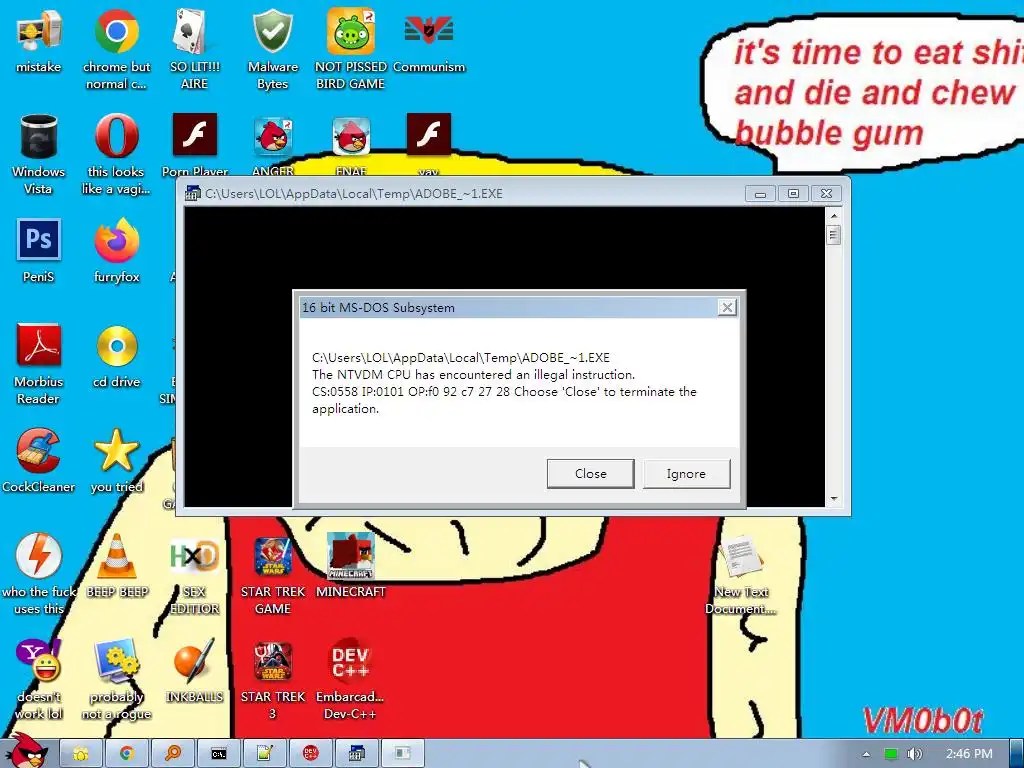Launch the 'INKBALLS' desktop icon

point(194,660)
